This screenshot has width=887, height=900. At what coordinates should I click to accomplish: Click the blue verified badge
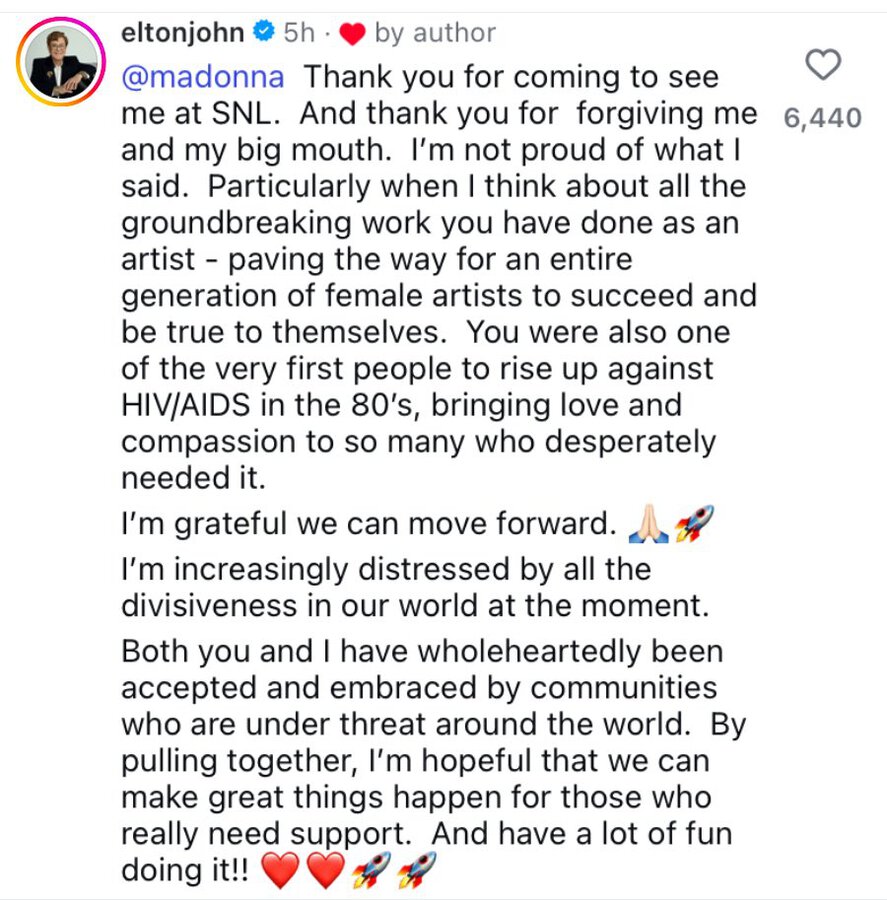(x=264, y=31)
